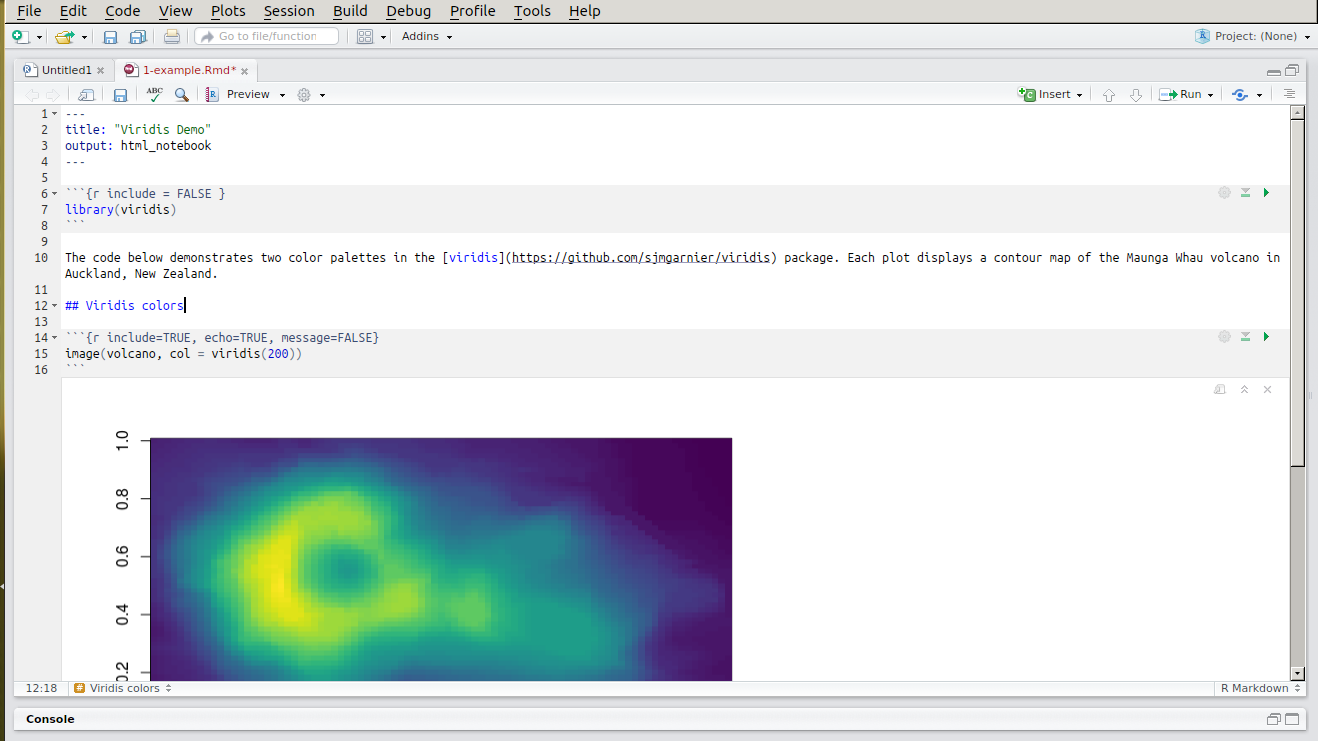The height and width of the screenshot is (741, 1318).
Task: Open the Viridis colors section navigator
Action: click(122, 688)
